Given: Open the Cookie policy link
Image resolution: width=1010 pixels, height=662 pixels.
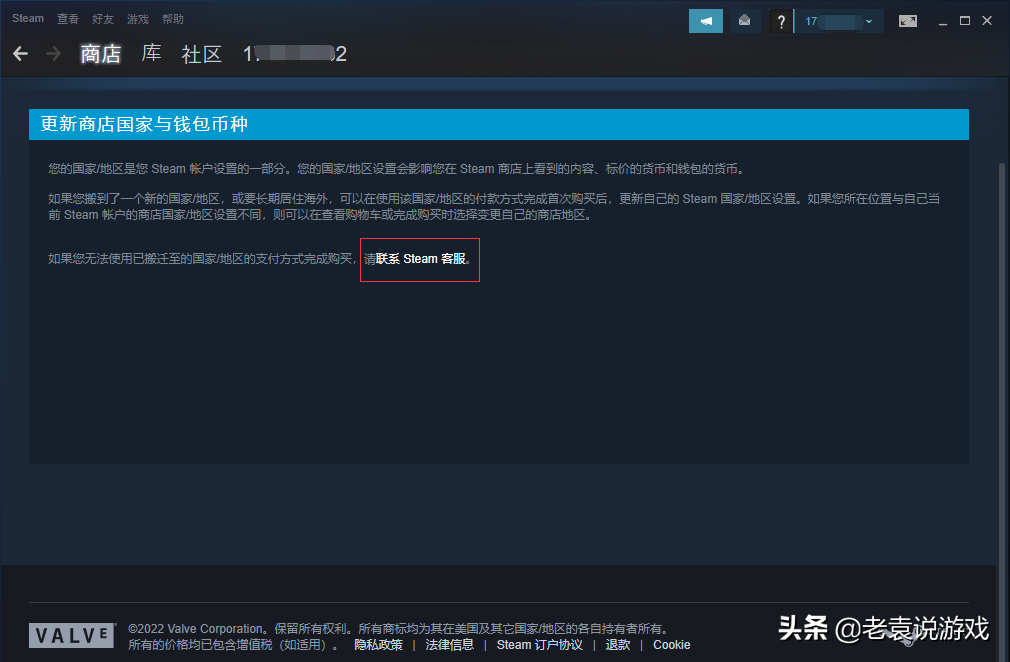Looking at the screenshot, I should click(x=672, y=644).
